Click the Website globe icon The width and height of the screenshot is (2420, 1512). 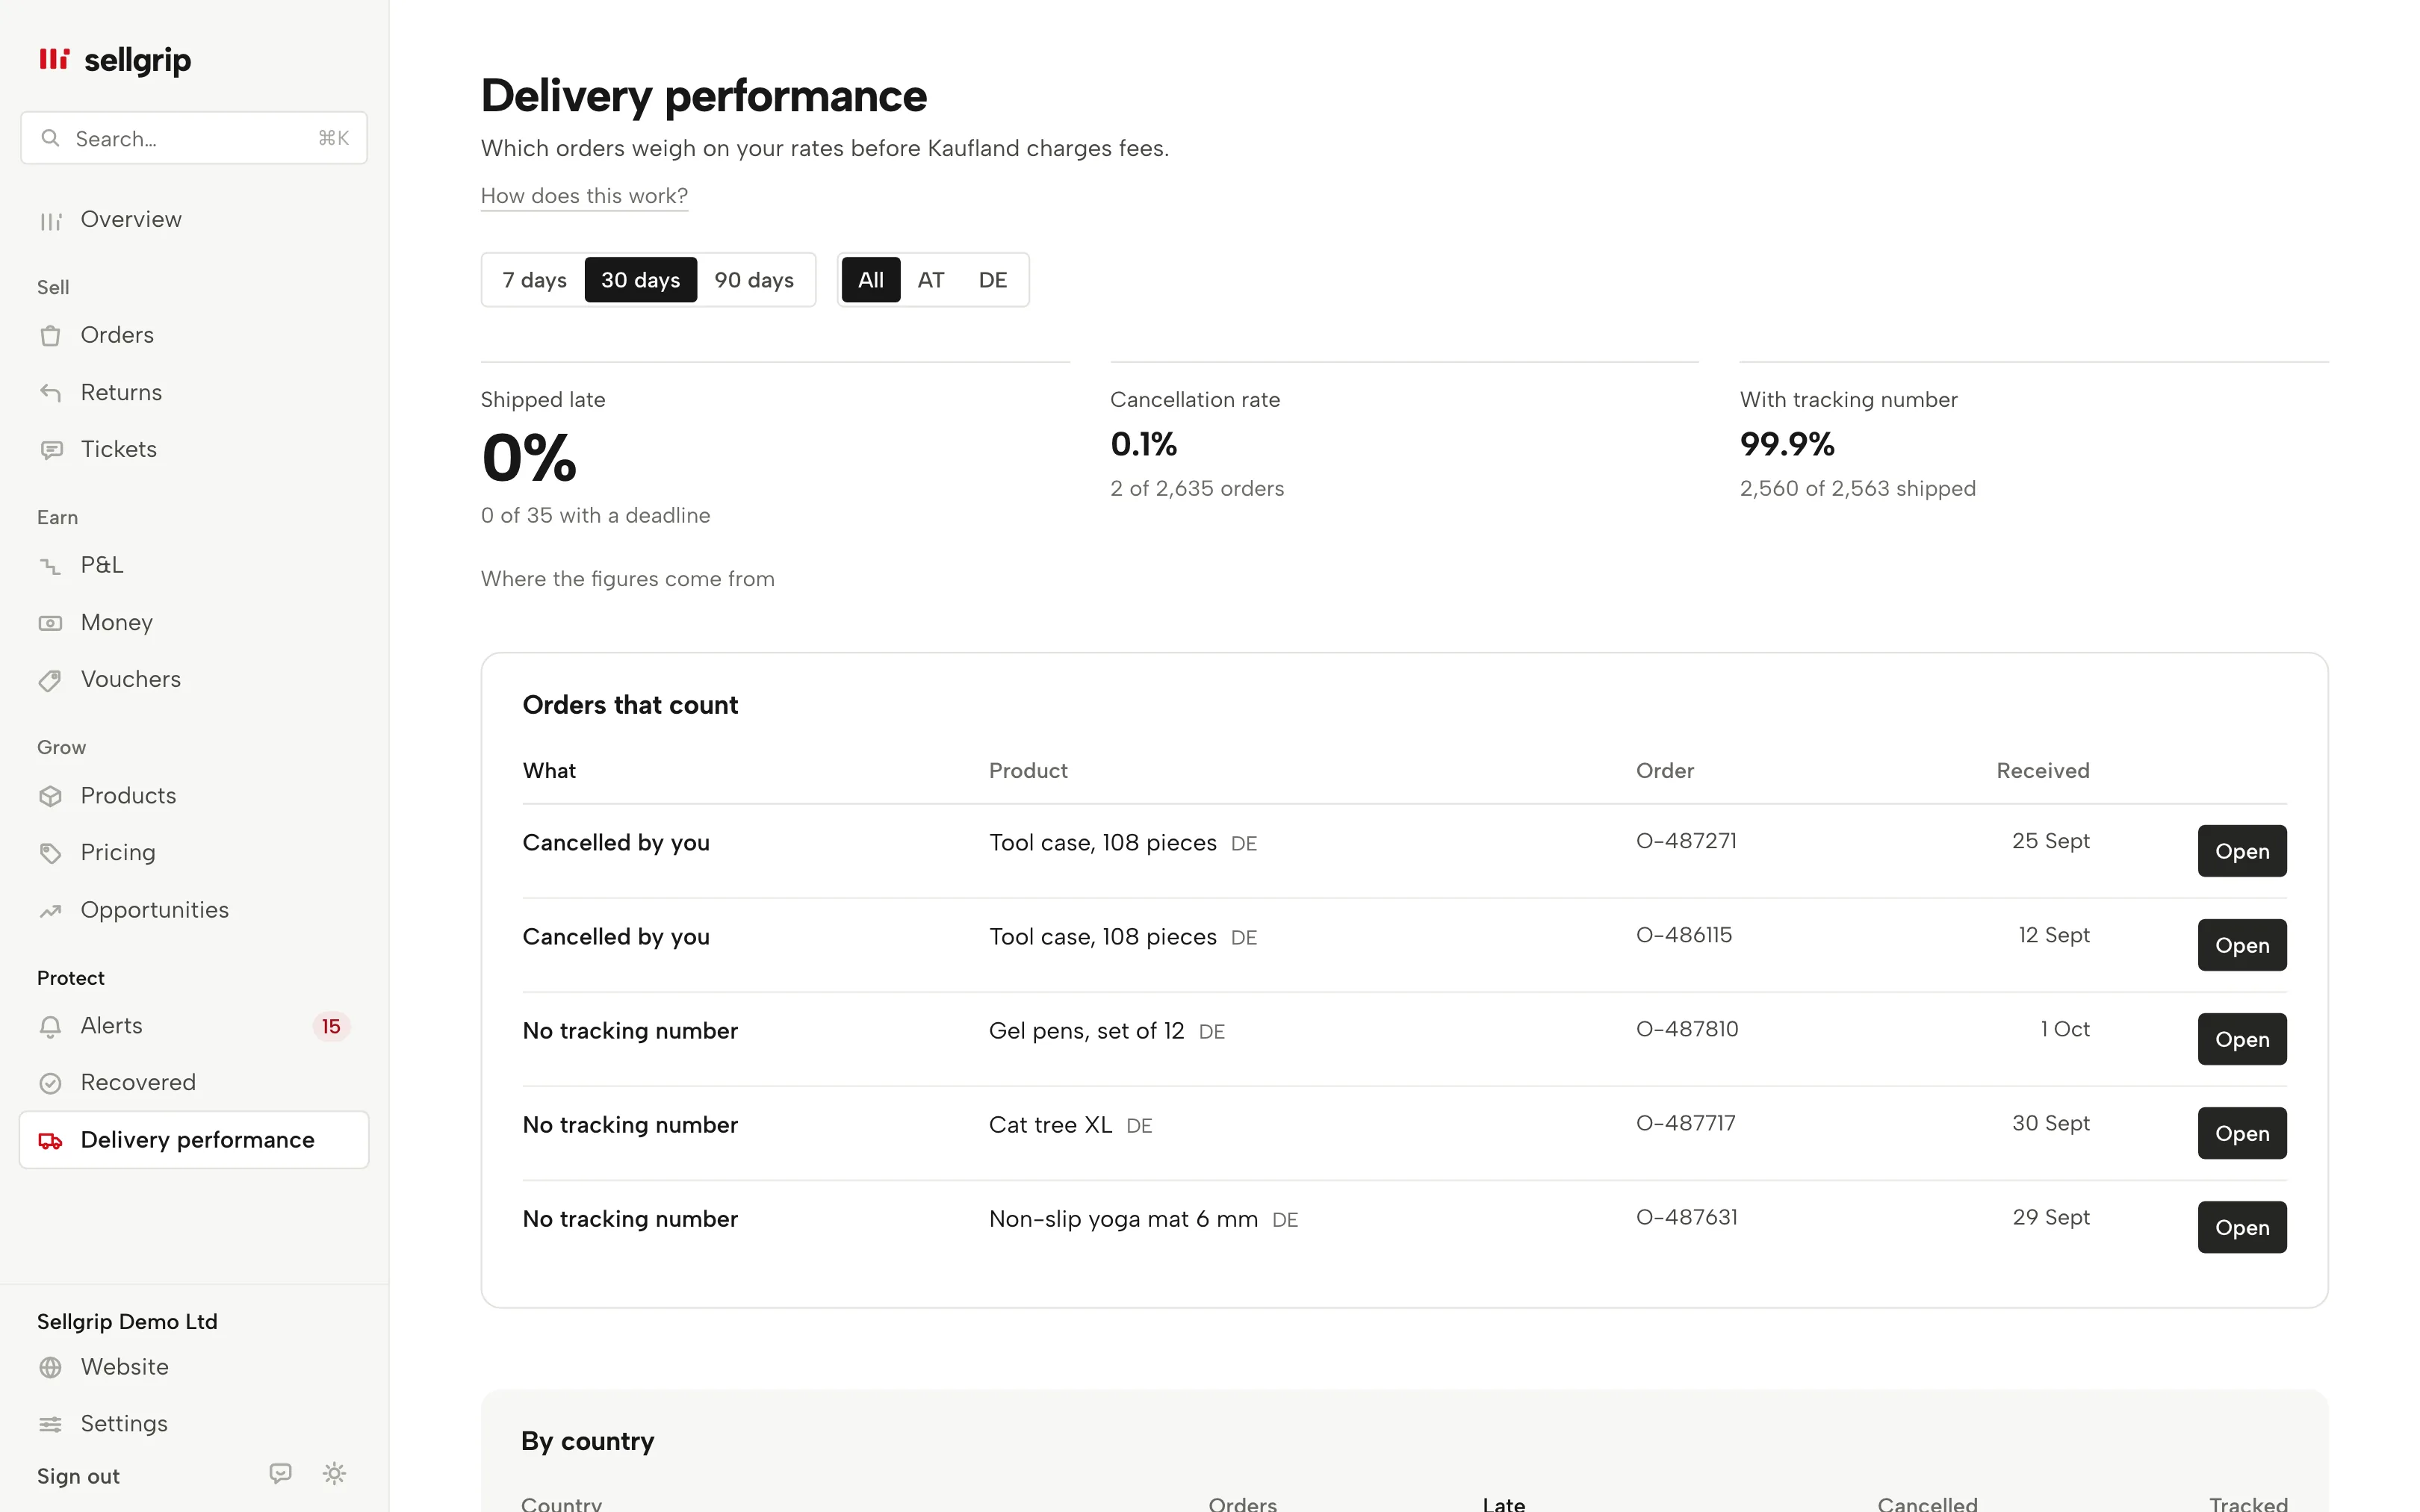click(x=50, y=1368)
